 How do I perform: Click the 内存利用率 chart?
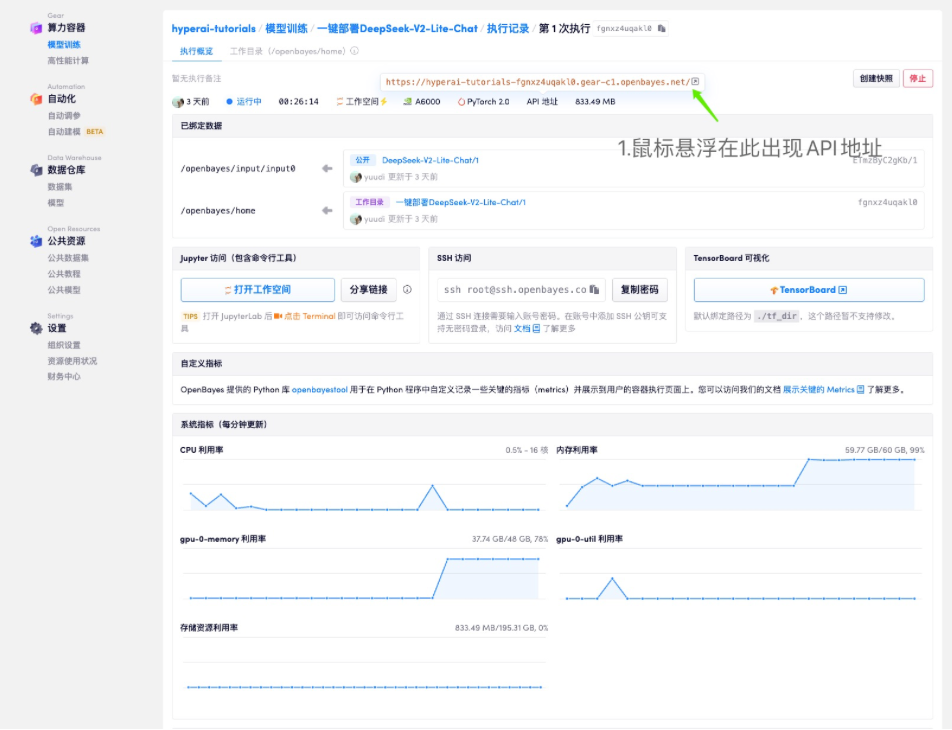click(740, 483)
